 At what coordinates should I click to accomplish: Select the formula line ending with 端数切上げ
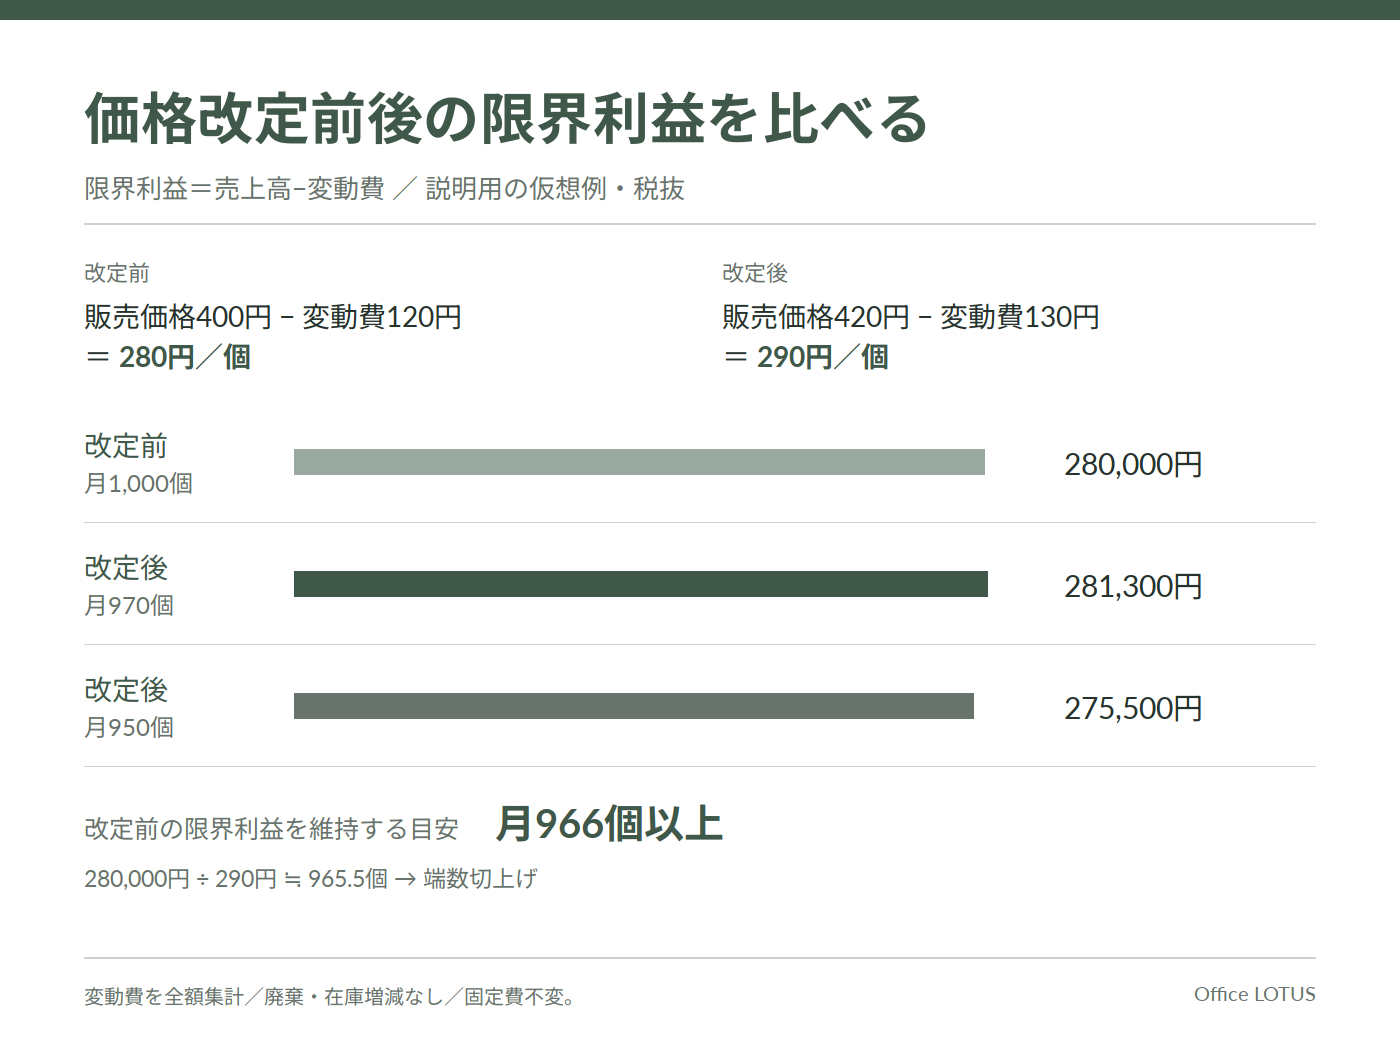pos(311,879)
